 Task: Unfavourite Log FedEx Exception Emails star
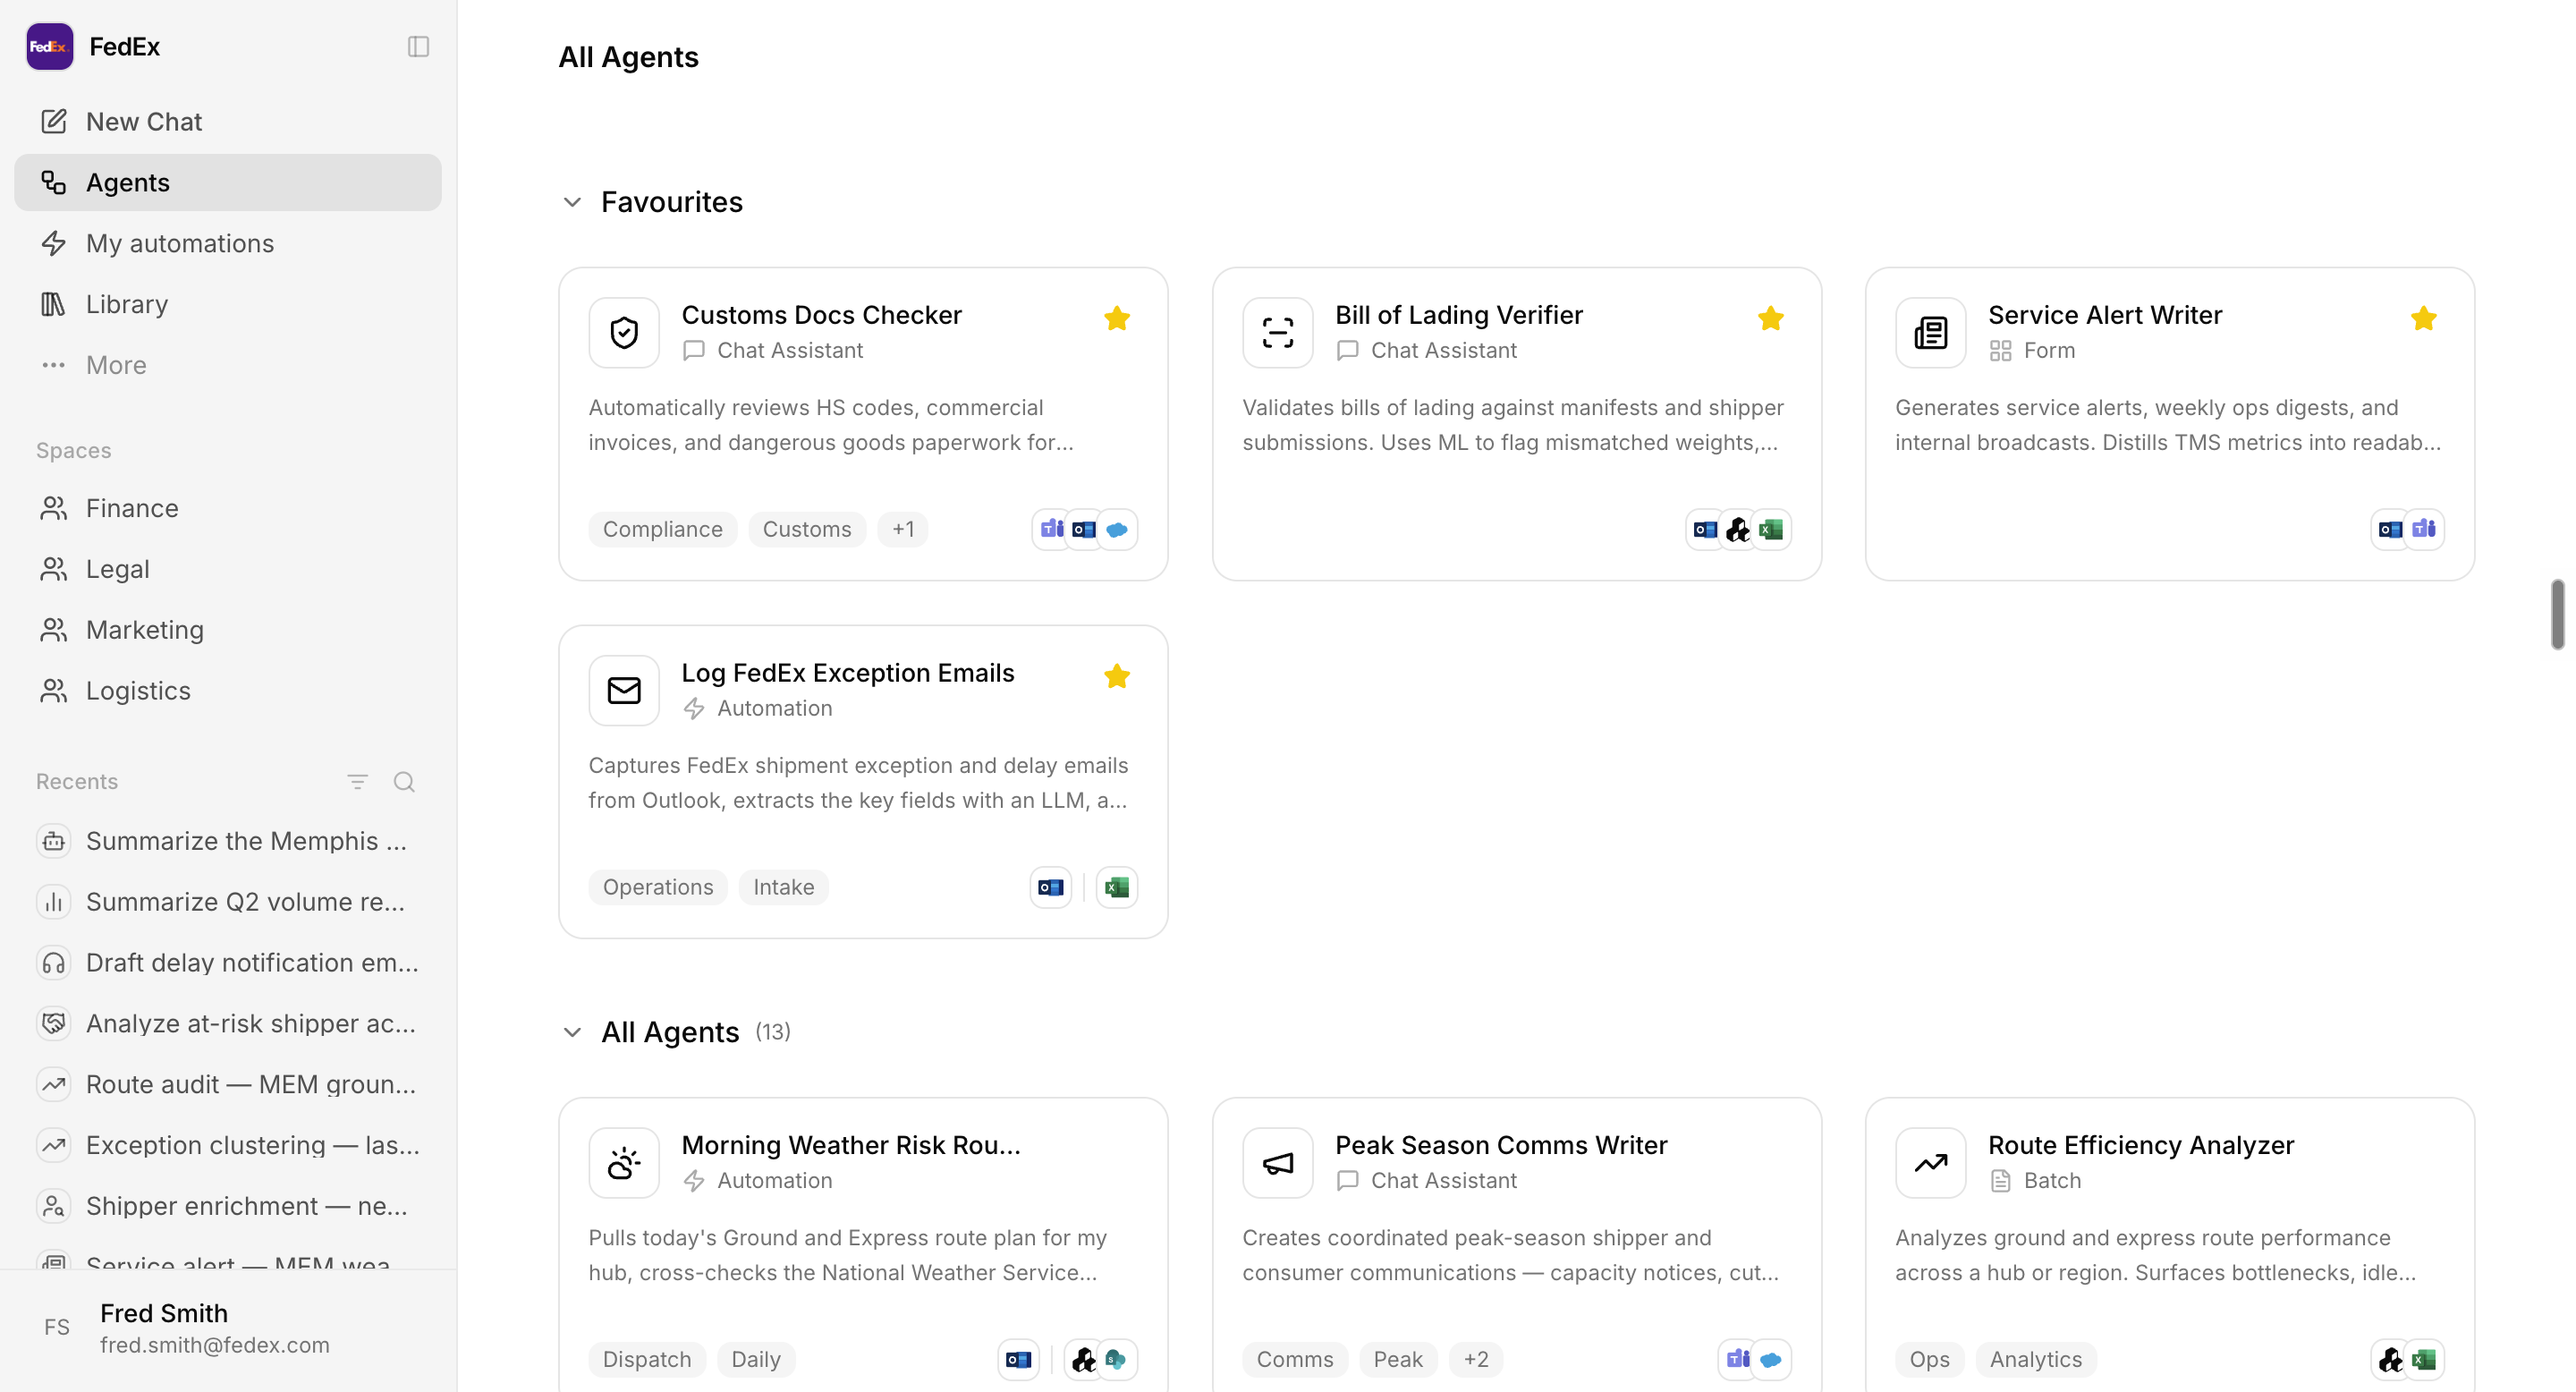pyautogui.click(x=1117, y=677)
